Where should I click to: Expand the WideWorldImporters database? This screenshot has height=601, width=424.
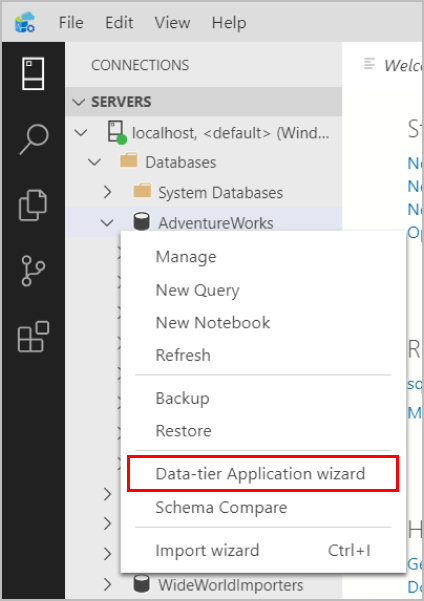(108, 585)
